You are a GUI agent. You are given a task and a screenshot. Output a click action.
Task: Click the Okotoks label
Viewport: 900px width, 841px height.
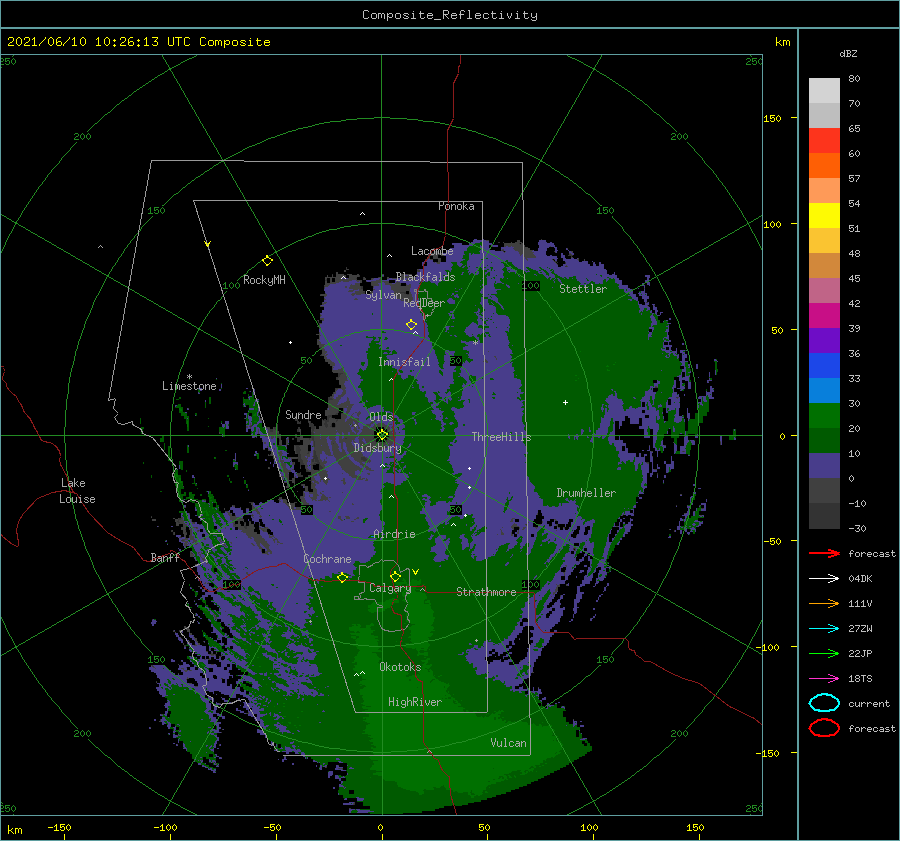400,667
